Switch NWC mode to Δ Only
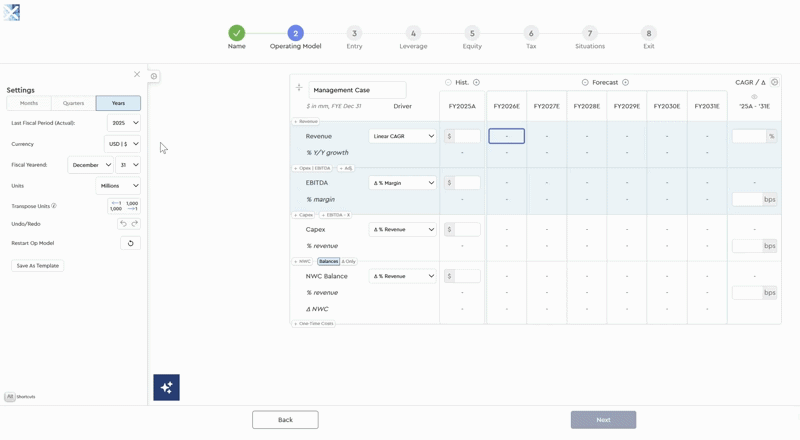Viewport: 800px width, 440px height. (x=348, y=261)
